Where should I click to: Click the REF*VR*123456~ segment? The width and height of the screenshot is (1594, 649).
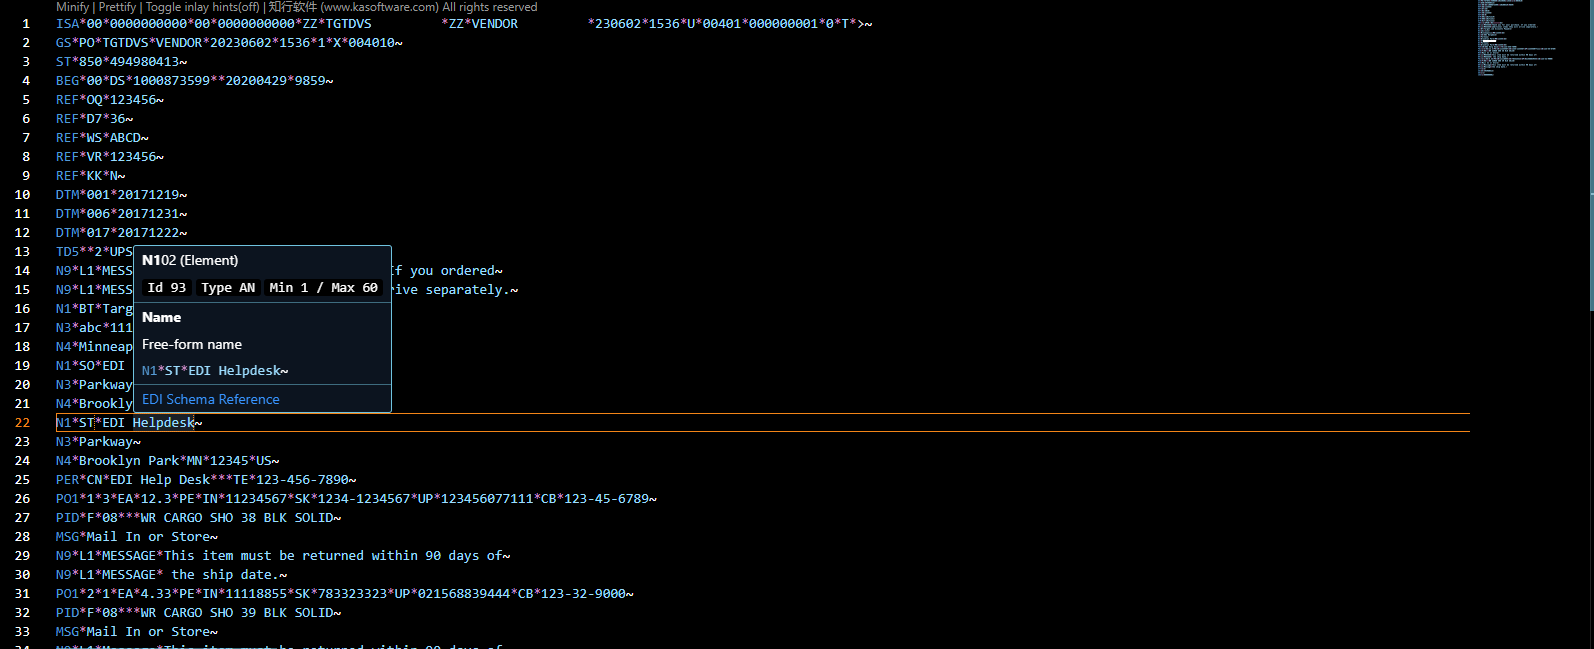pos(110,156)
